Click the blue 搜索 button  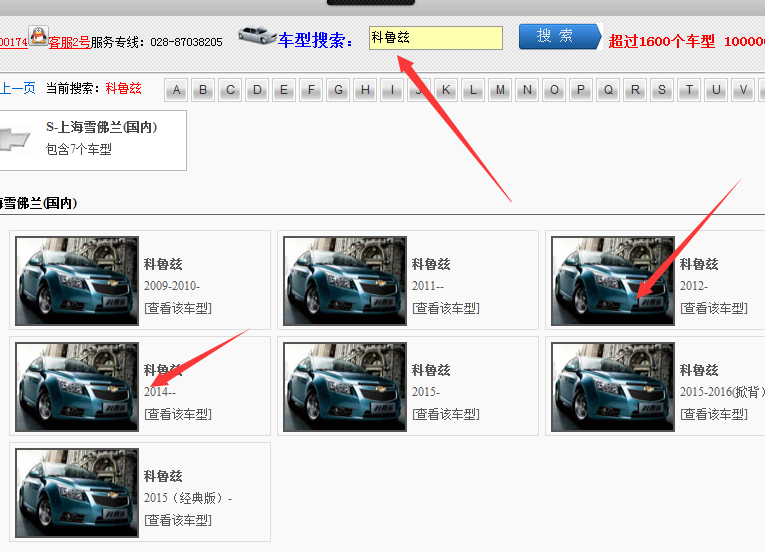coord(560,37)
